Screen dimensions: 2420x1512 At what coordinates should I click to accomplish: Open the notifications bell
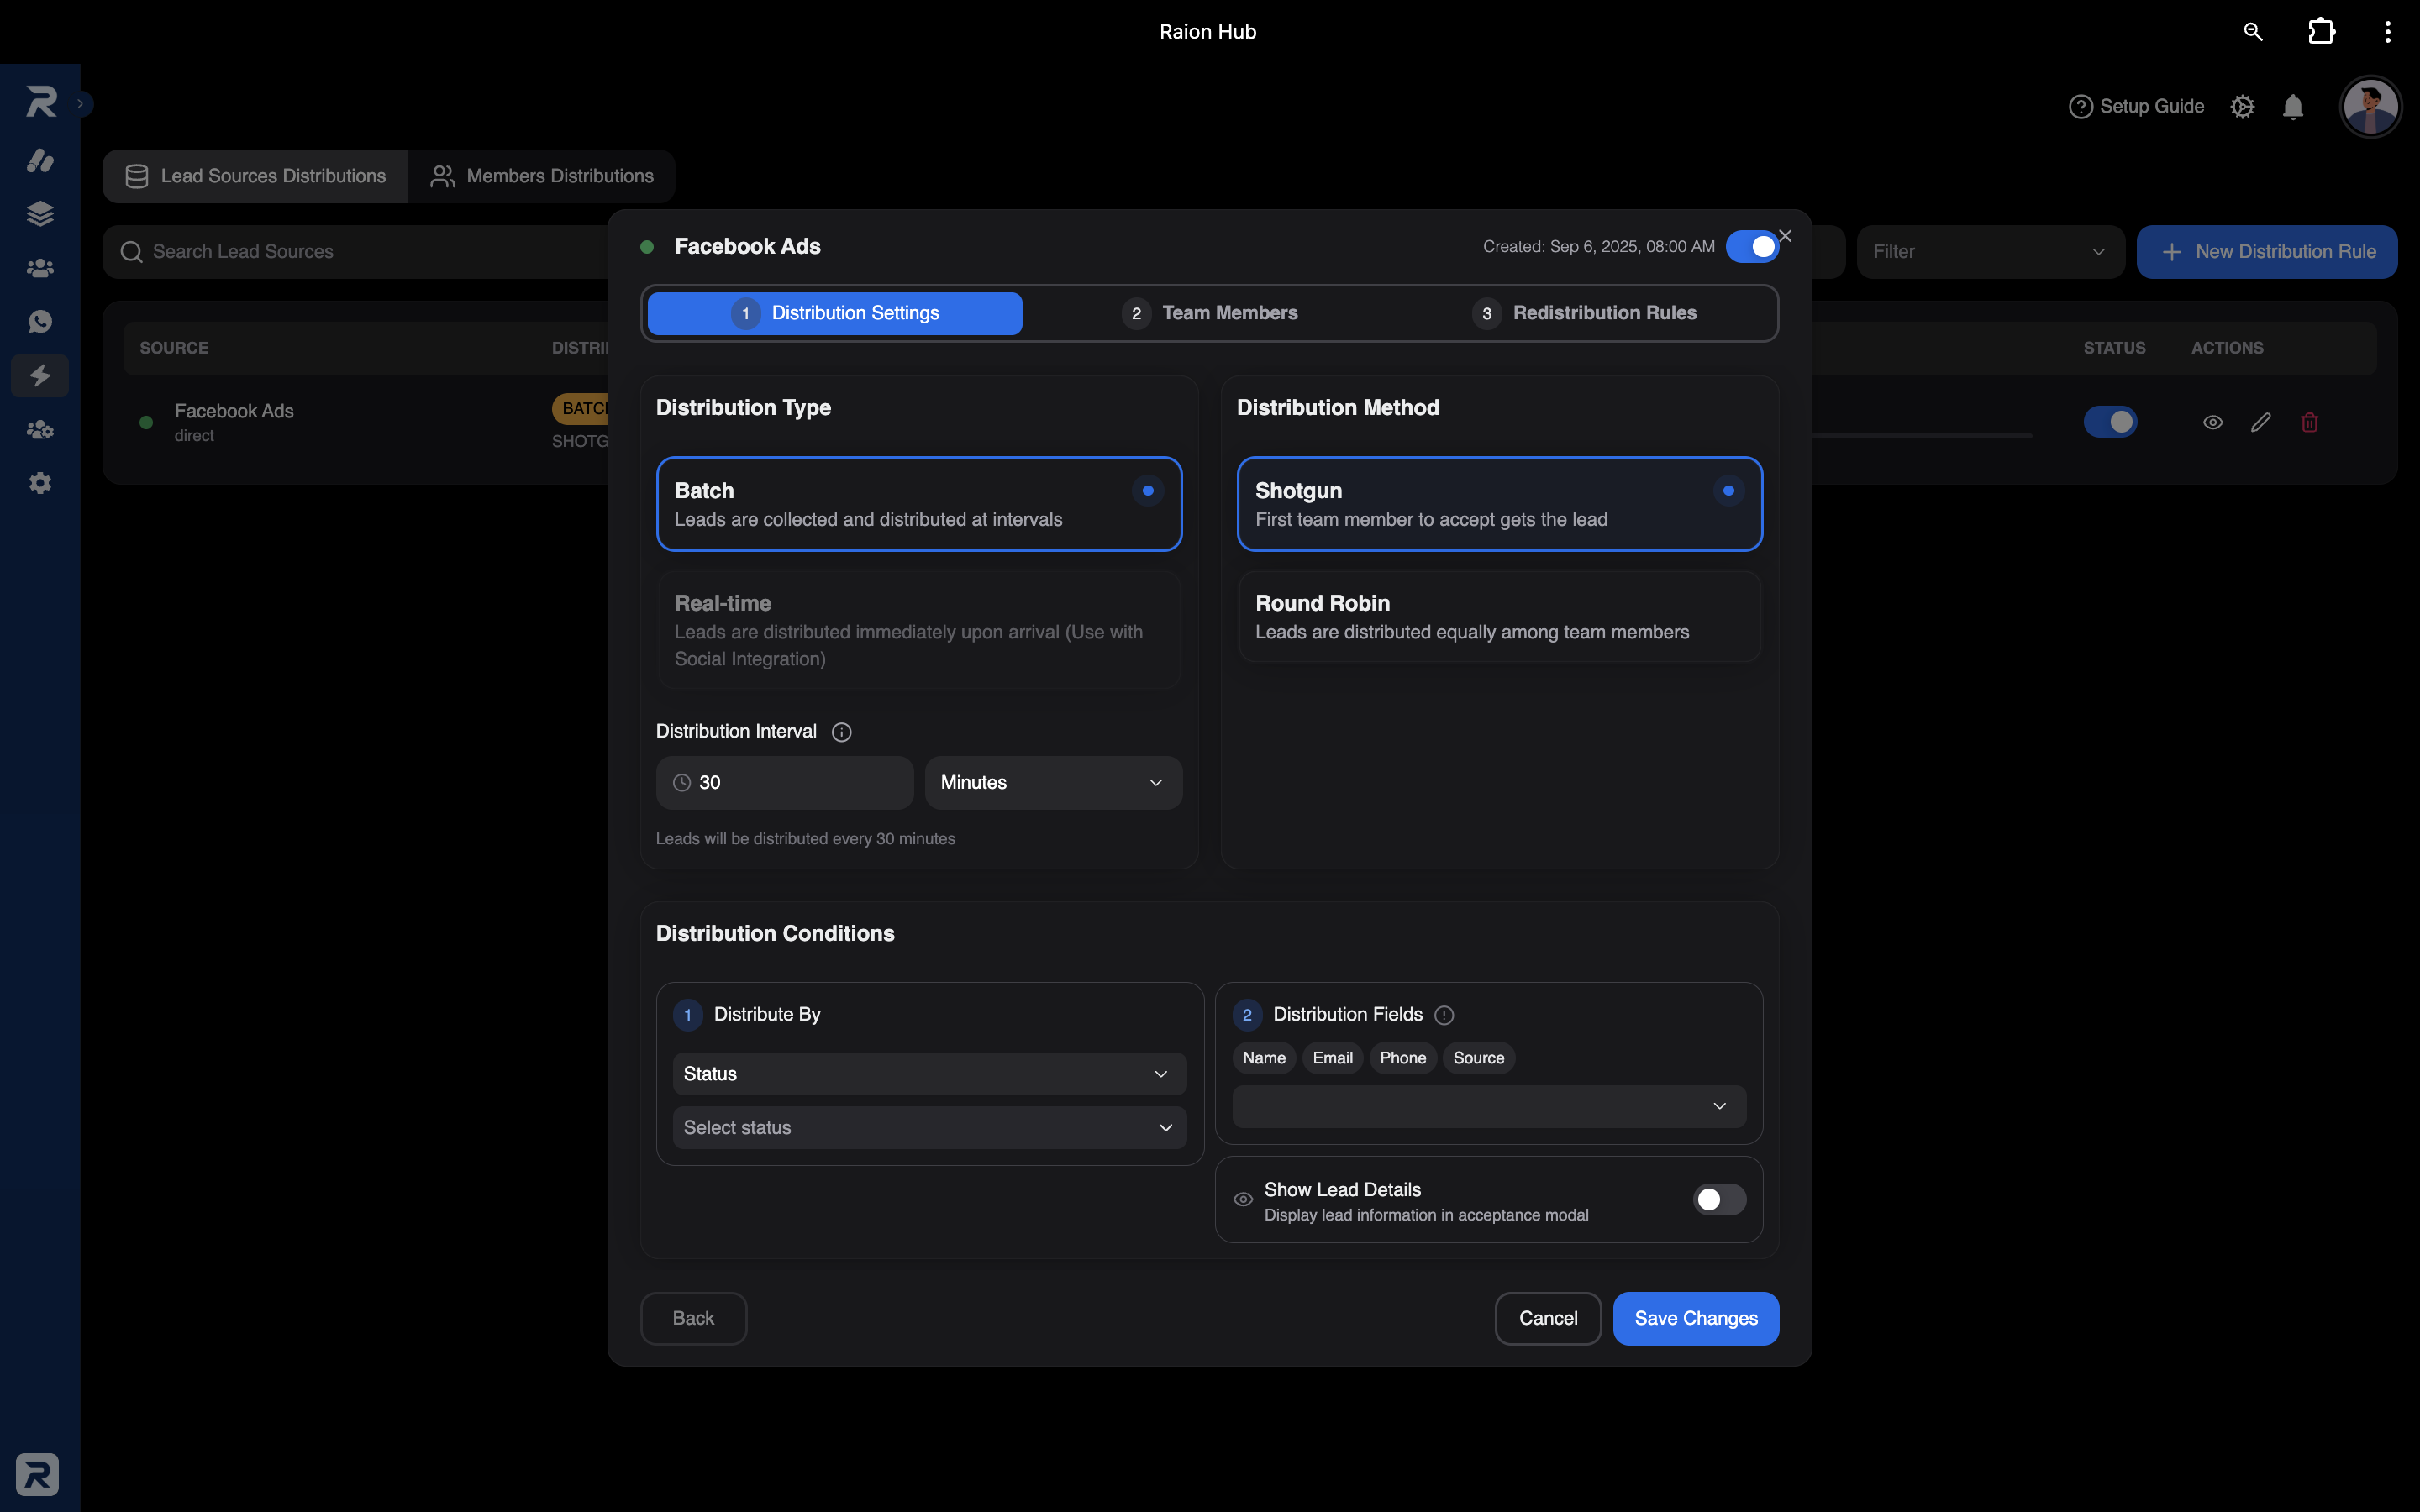click(x=2293, y=107)
